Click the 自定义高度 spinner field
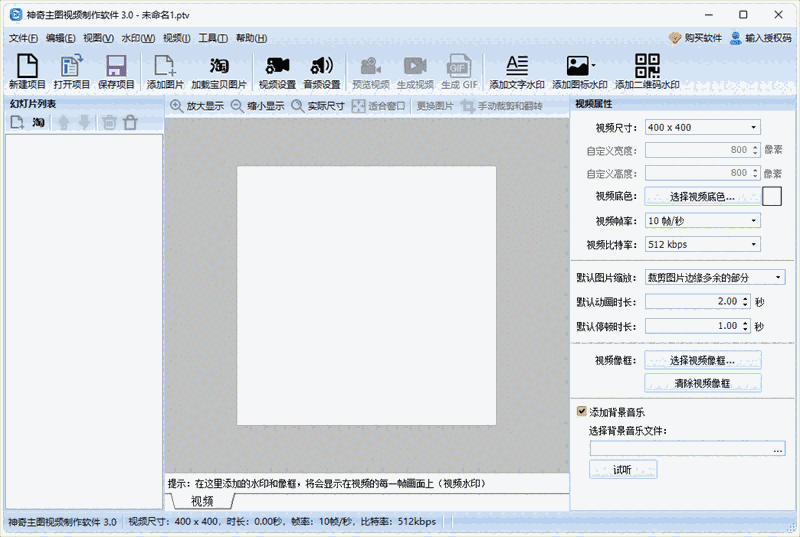800x537 pixels. (x=703, y=173)
